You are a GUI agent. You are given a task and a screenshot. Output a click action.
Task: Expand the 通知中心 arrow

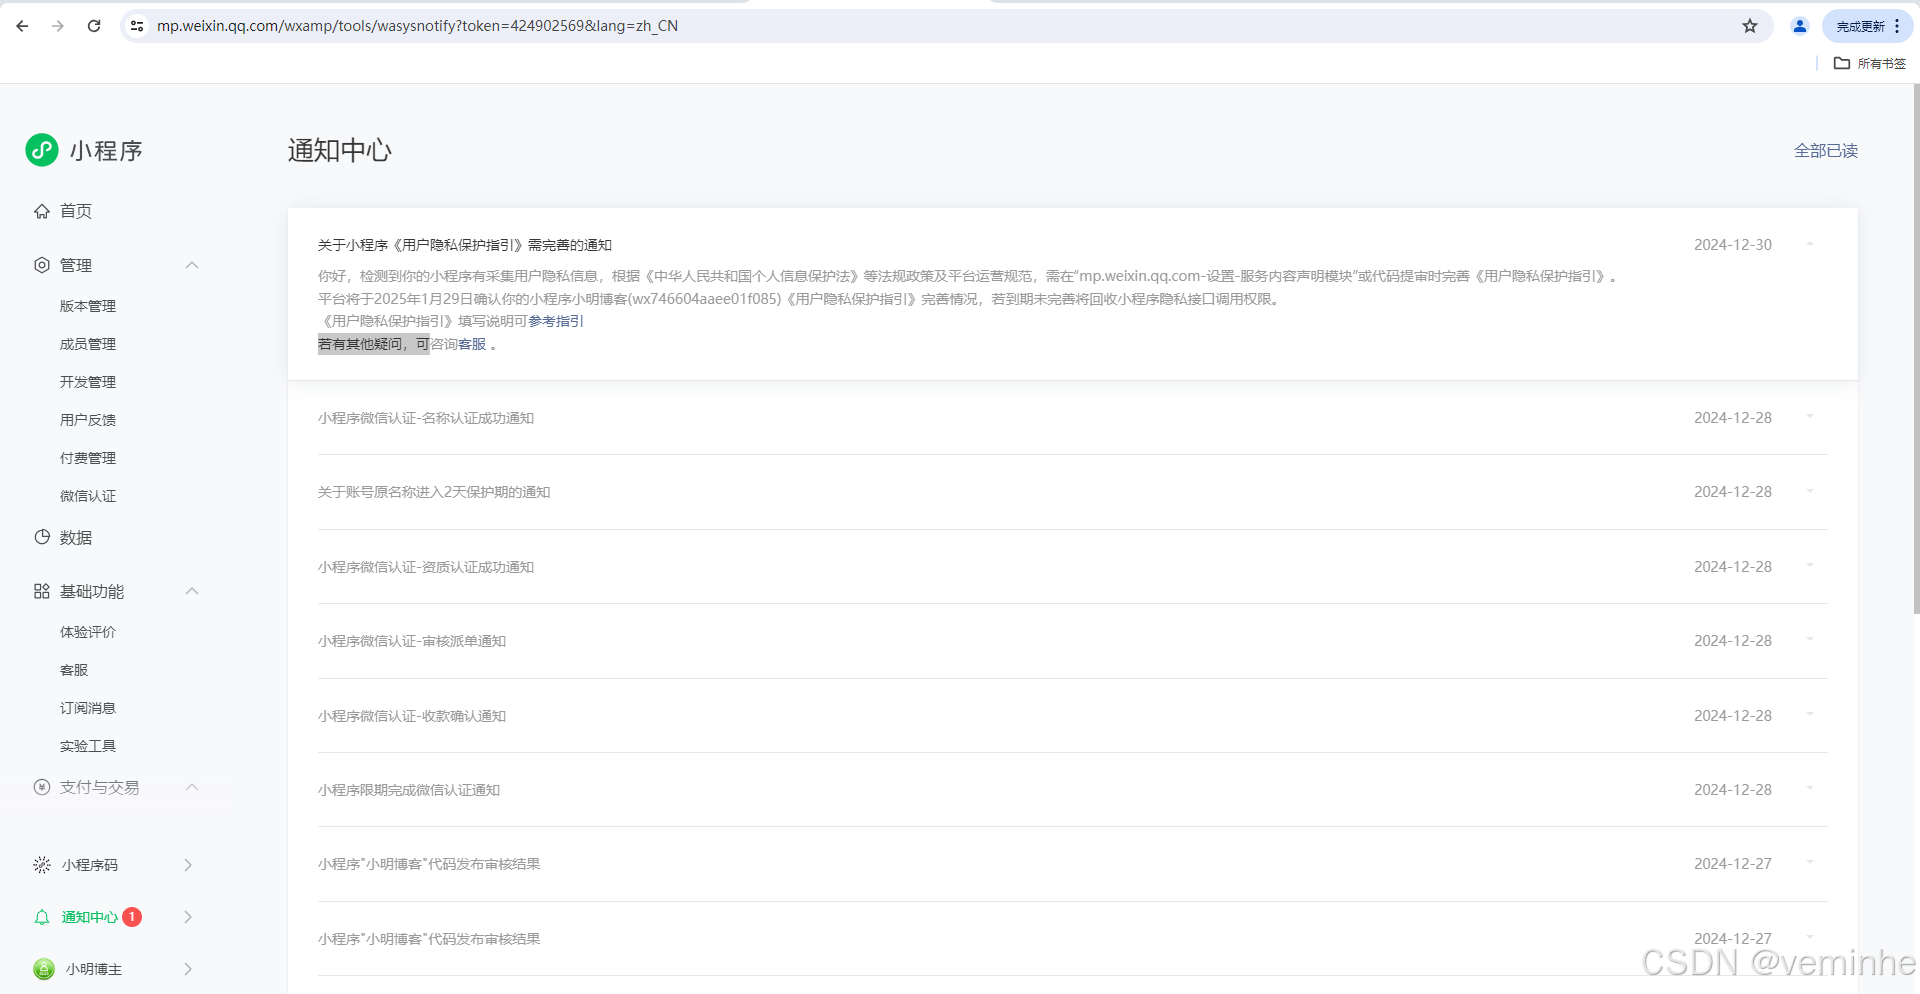point(188,917)
